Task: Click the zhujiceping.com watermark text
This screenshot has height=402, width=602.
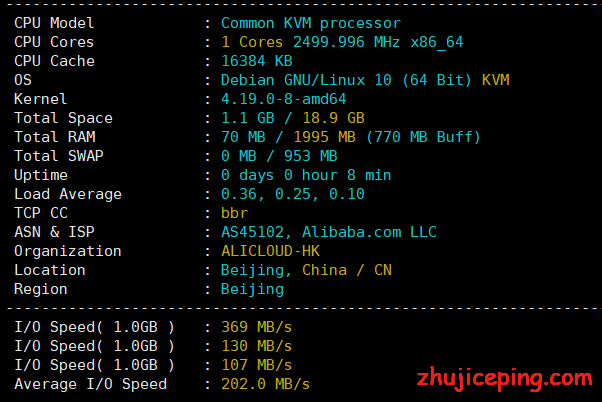Action: coord(504,379)
